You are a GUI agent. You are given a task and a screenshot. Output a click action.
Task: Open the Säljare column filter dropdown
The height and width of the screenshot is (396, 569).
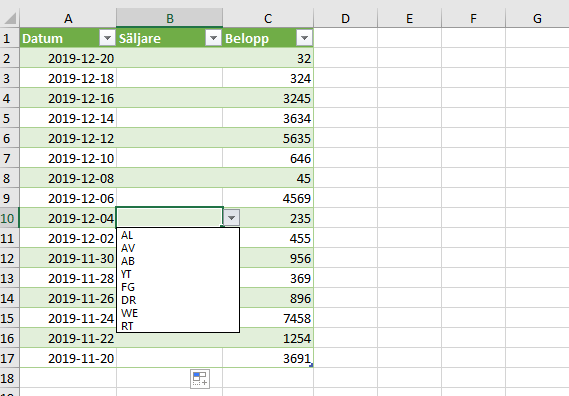pos(213,38)
